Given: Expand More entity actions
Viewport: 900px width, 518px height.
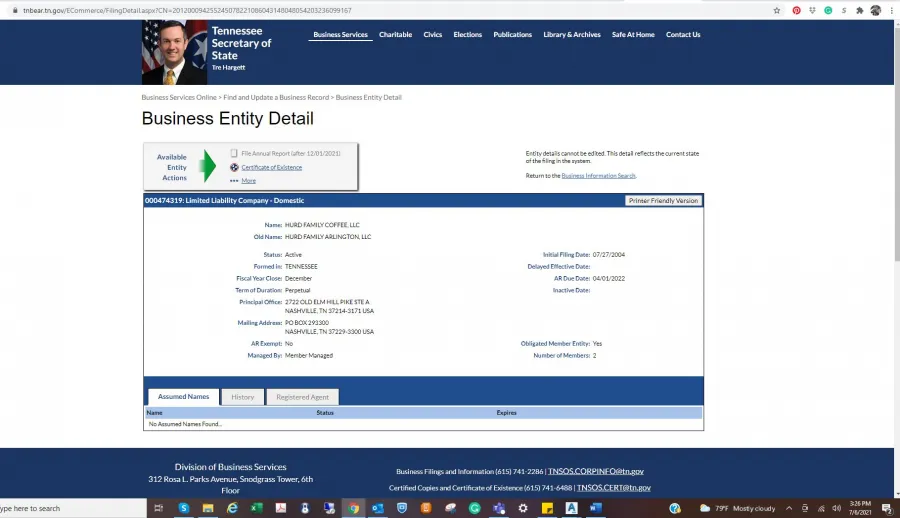Looking at the screenshot, I should (249, 180).
